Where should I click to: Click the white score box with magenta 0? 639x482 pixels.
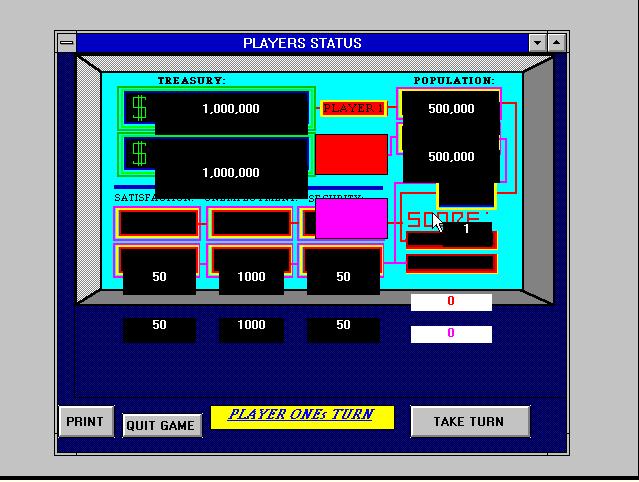451,333
